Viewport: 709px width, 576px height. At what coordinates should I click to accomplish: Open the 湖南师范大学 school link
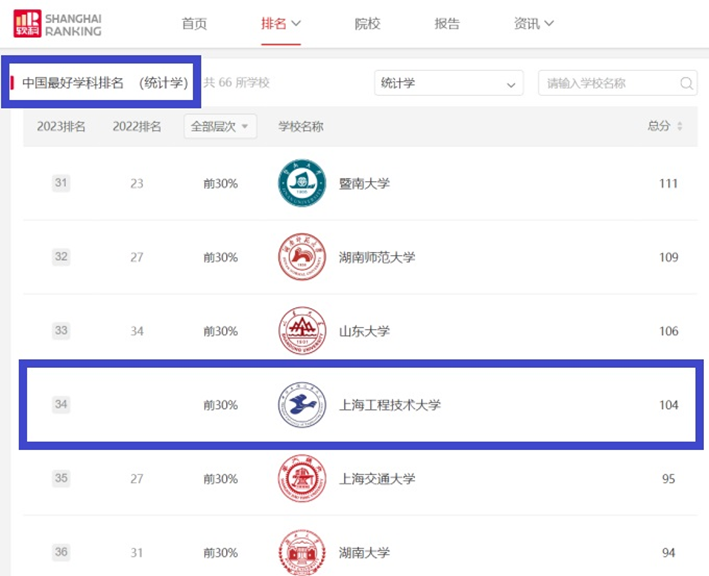(x=377, y=257)
